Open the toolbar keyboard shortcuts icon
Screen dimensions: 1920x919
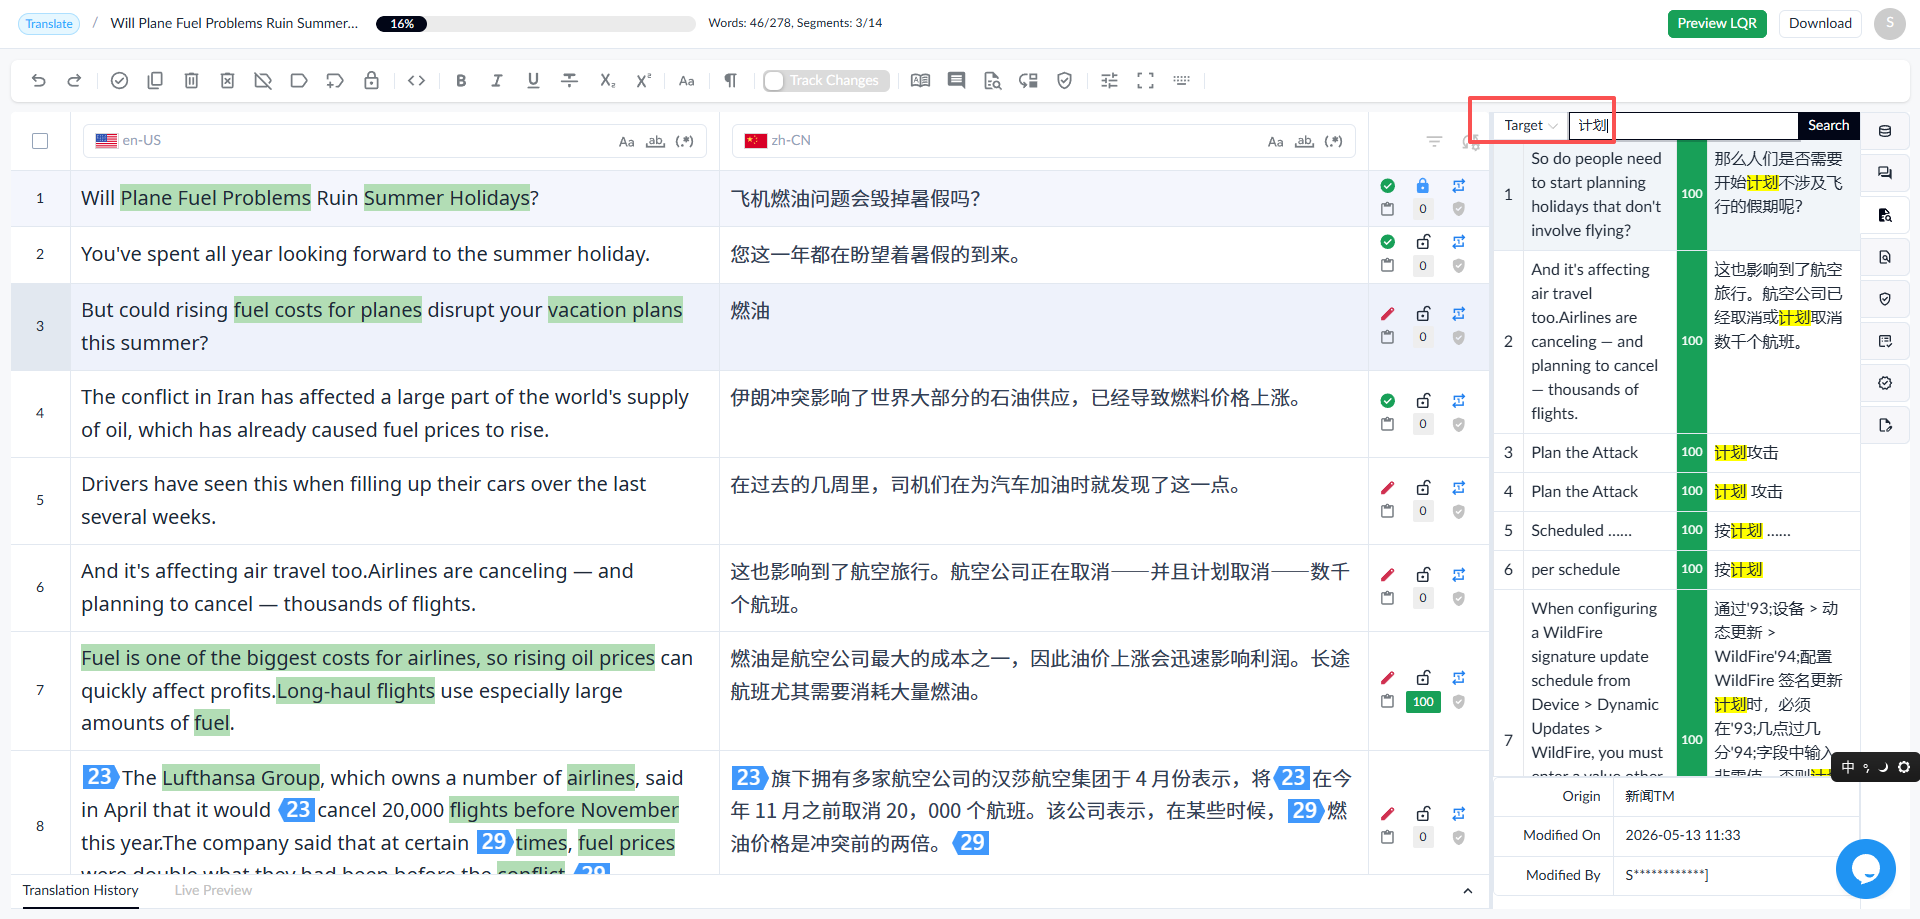(x=1181, y=81)
